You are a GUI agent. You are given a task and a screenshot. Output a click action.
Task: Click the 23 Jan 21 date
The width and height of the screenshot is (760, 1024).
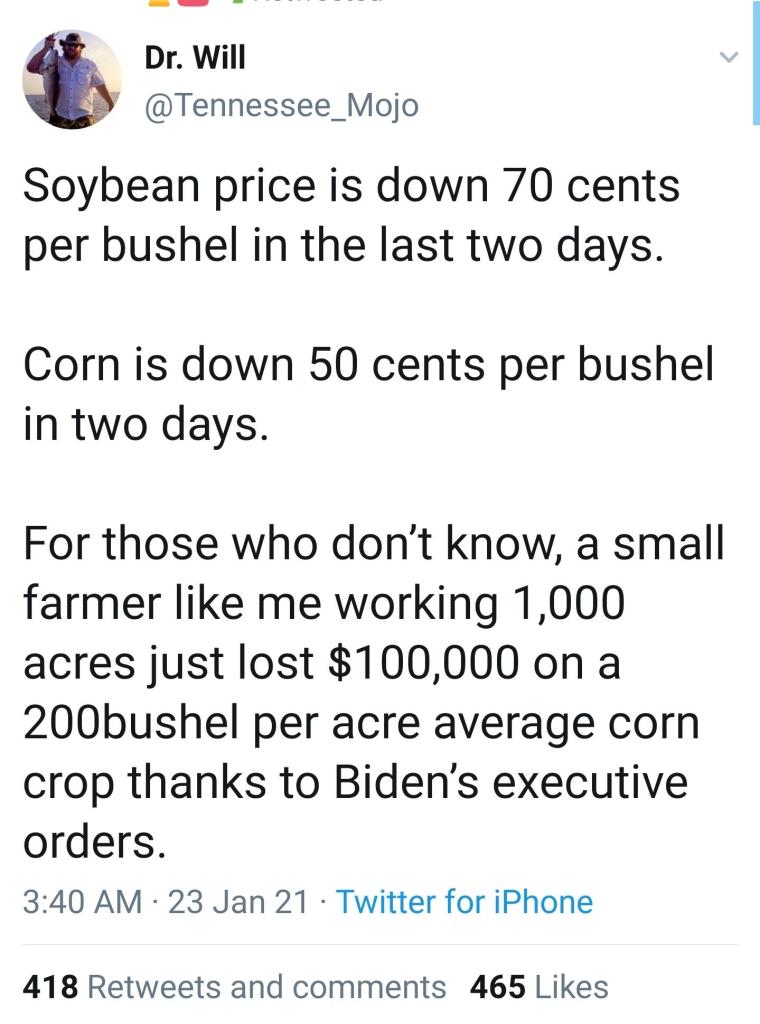pyautogui.click(x=238, y=902)
